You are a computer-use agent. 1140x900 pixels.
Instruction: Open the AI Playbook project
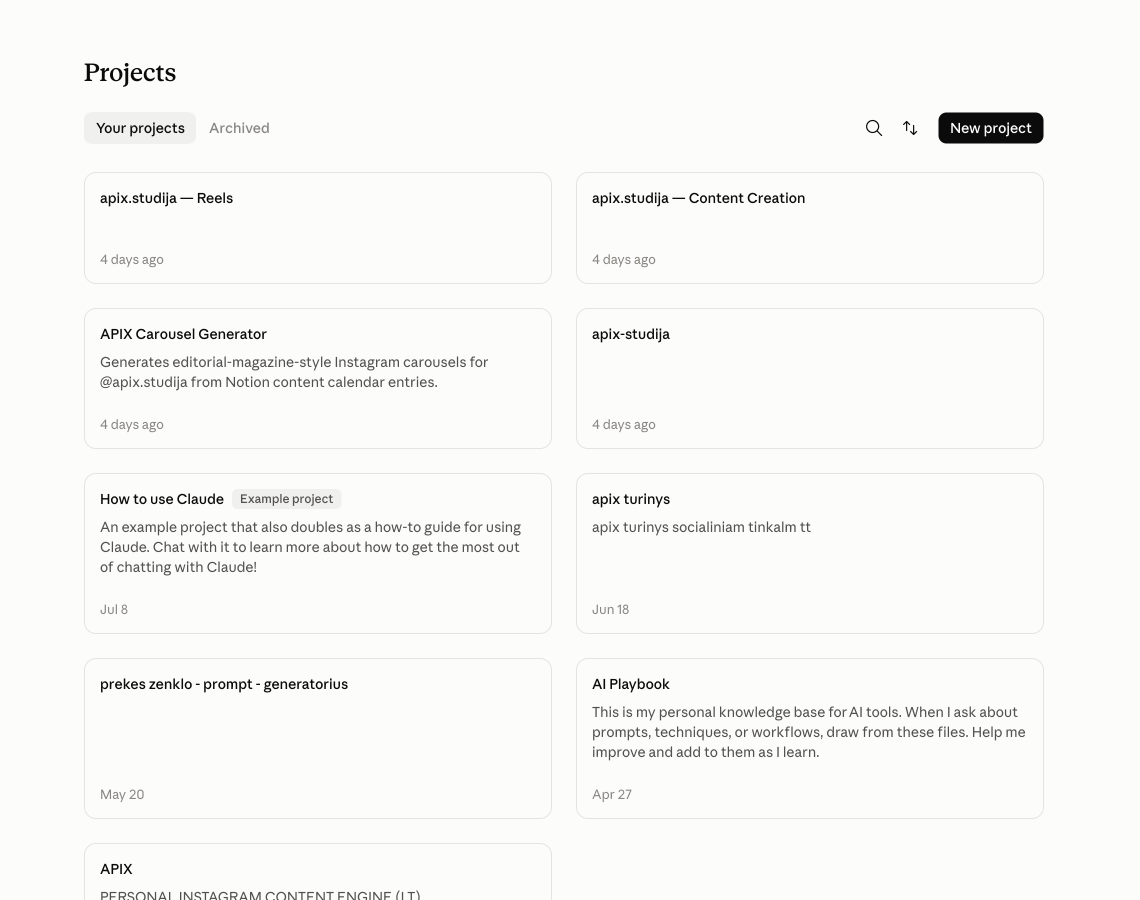pos(810,739)
